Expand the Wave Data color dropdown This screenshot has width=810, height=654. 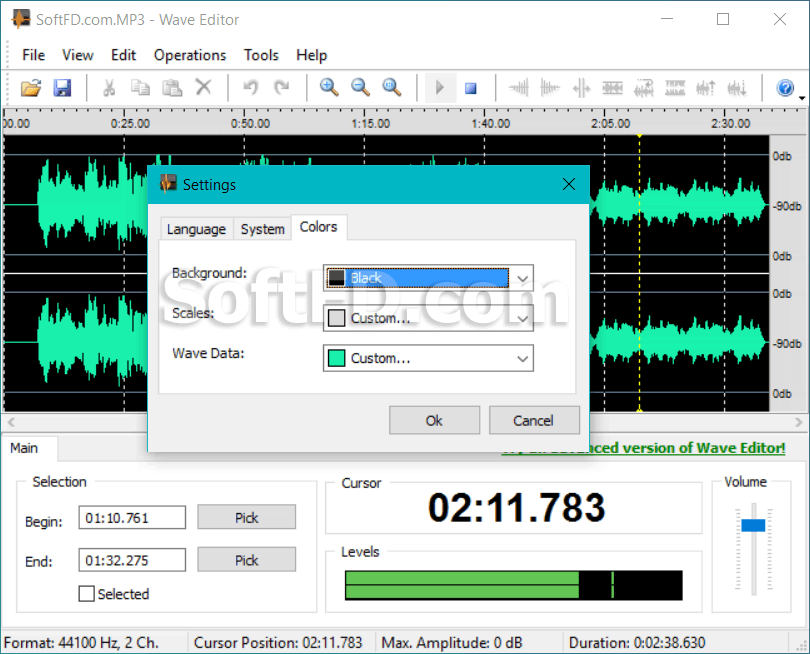(x=522, y=359)
